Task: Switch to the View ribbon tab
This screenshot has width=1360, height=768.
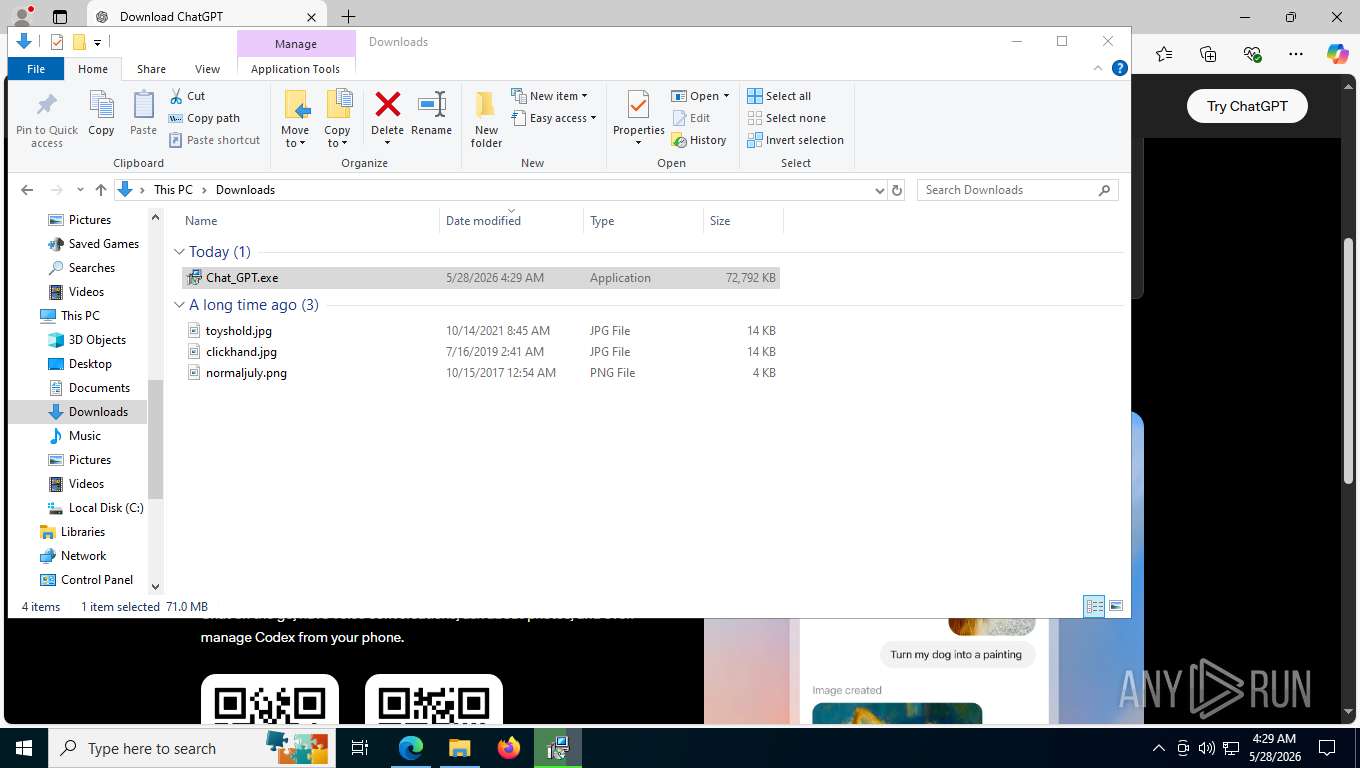Action: click(207, 69)
